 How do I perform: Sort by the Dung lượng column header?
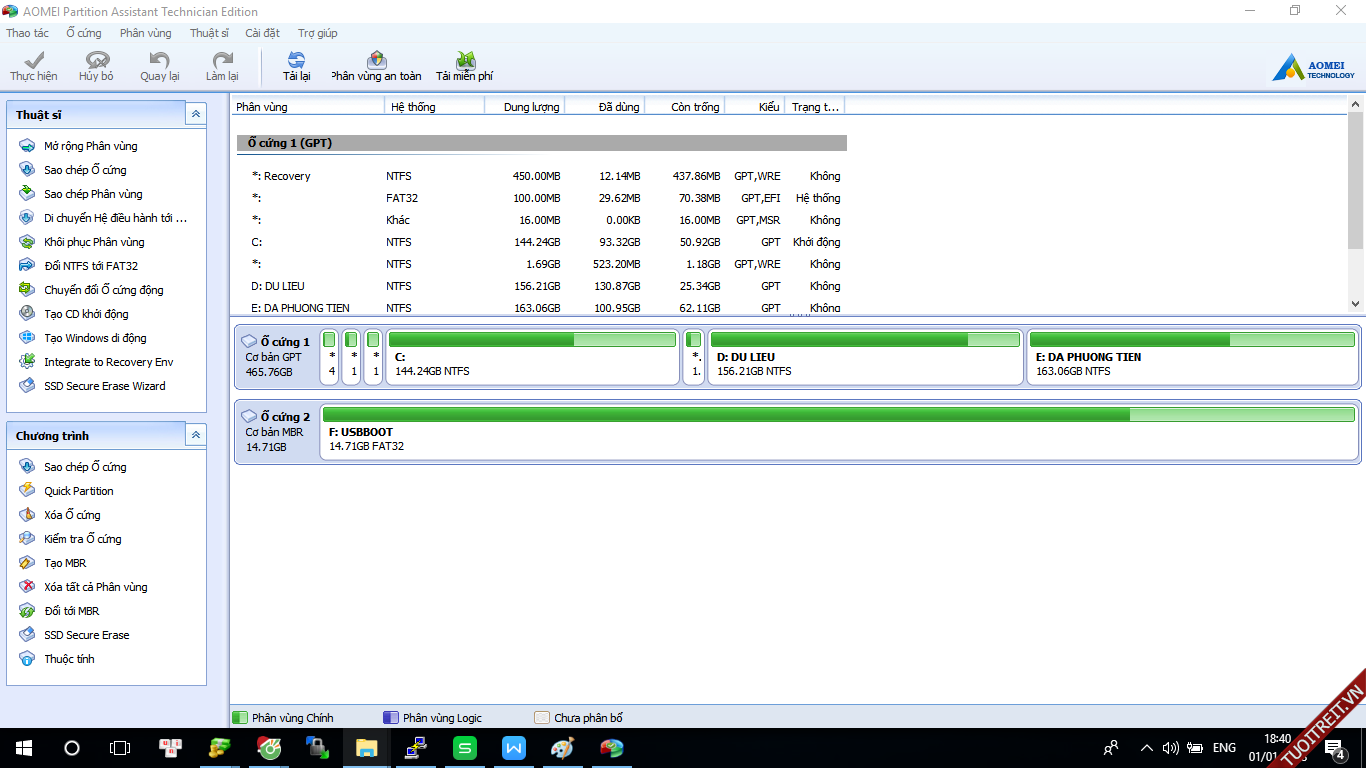[530, 107]
